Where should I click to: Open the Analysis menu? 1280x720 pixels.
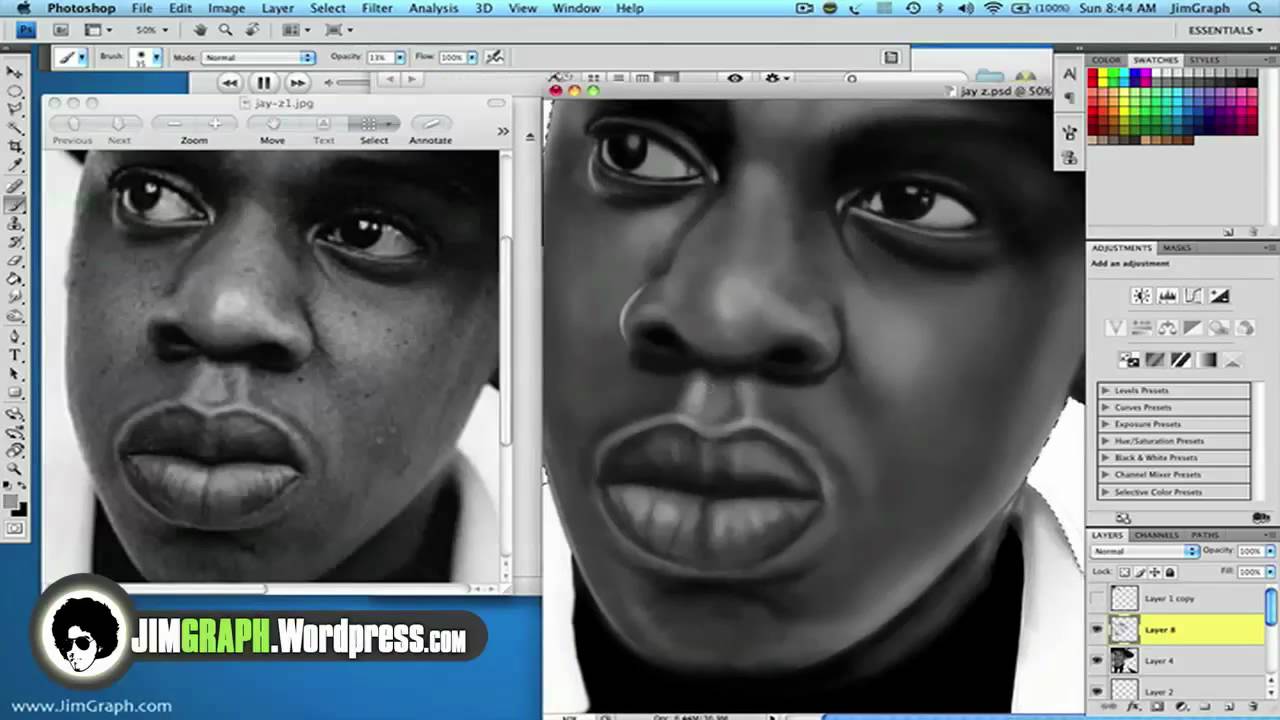point(434,8)
